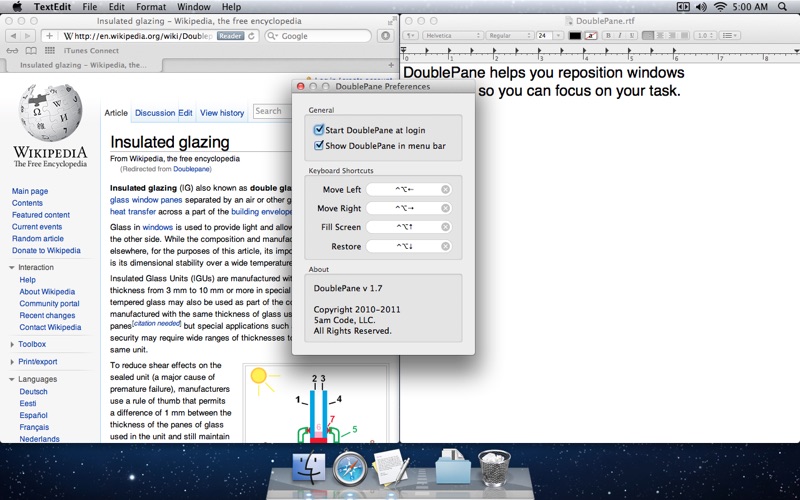This screenshot has height=500, width=800.
Task: Show all bookmarks book icon in Safari
Action: [31, 51]
